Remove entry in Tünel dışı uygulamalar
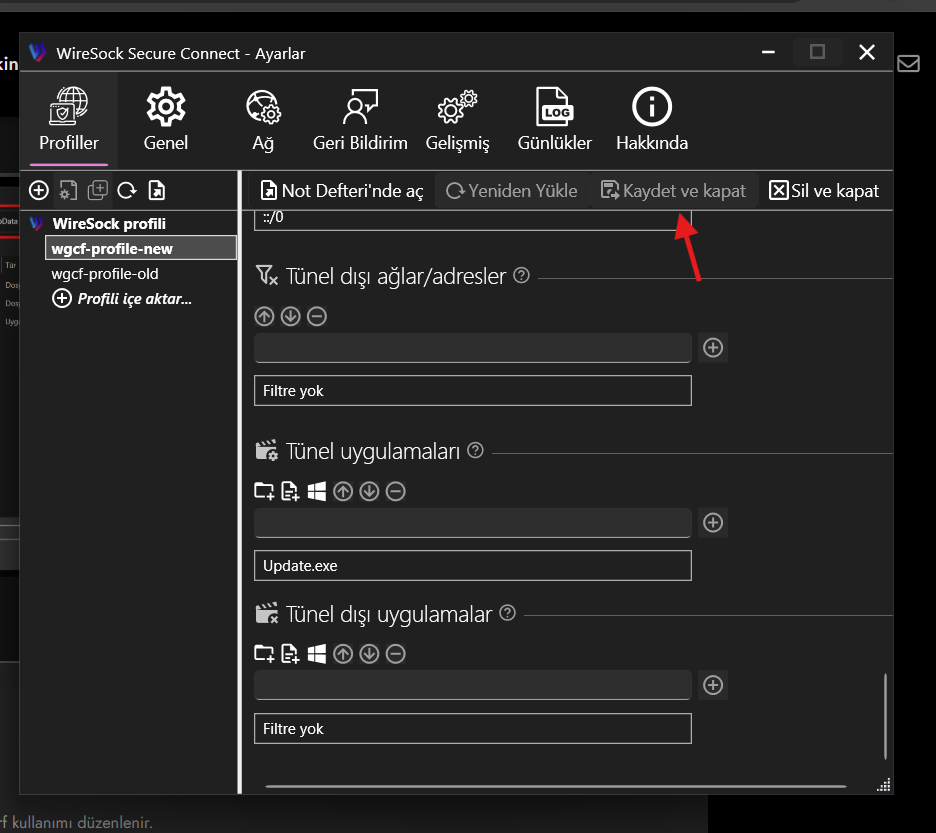This screenshot has height=833, width=936. tap(396, 654)
